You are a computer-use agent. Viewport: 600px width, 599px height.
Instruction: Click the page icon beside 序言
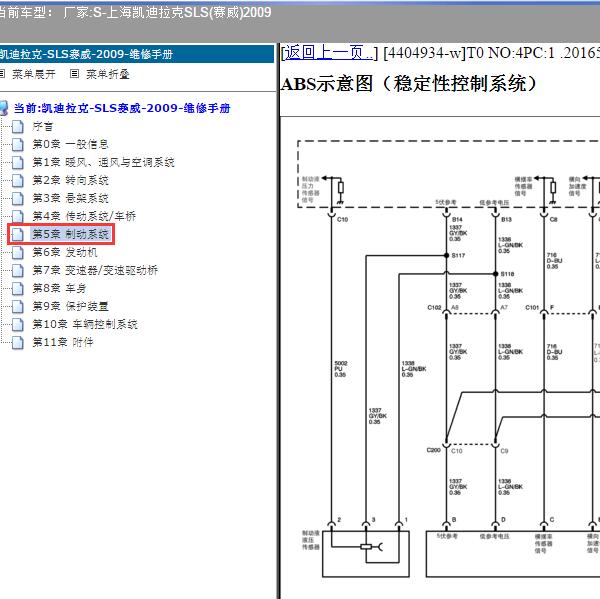[x=18, y=126]
